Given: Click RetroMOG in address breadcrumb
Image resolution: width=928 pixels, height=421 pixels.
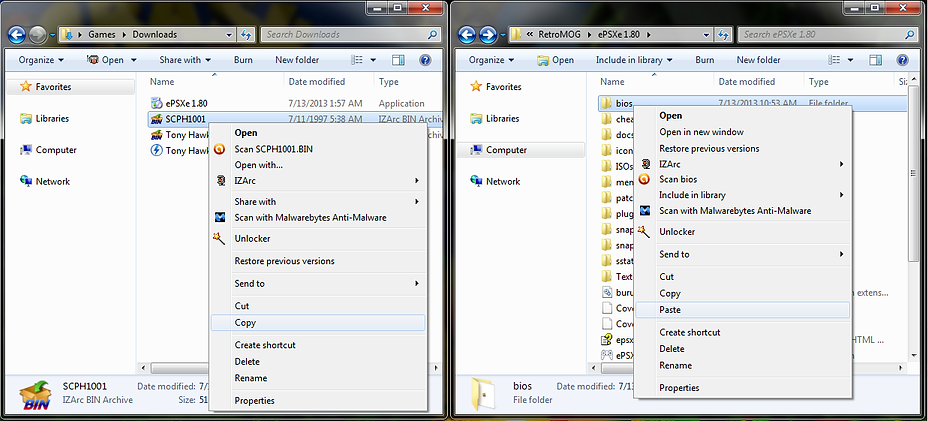Looking at the screenshot, I should click(x=560, y=34).
